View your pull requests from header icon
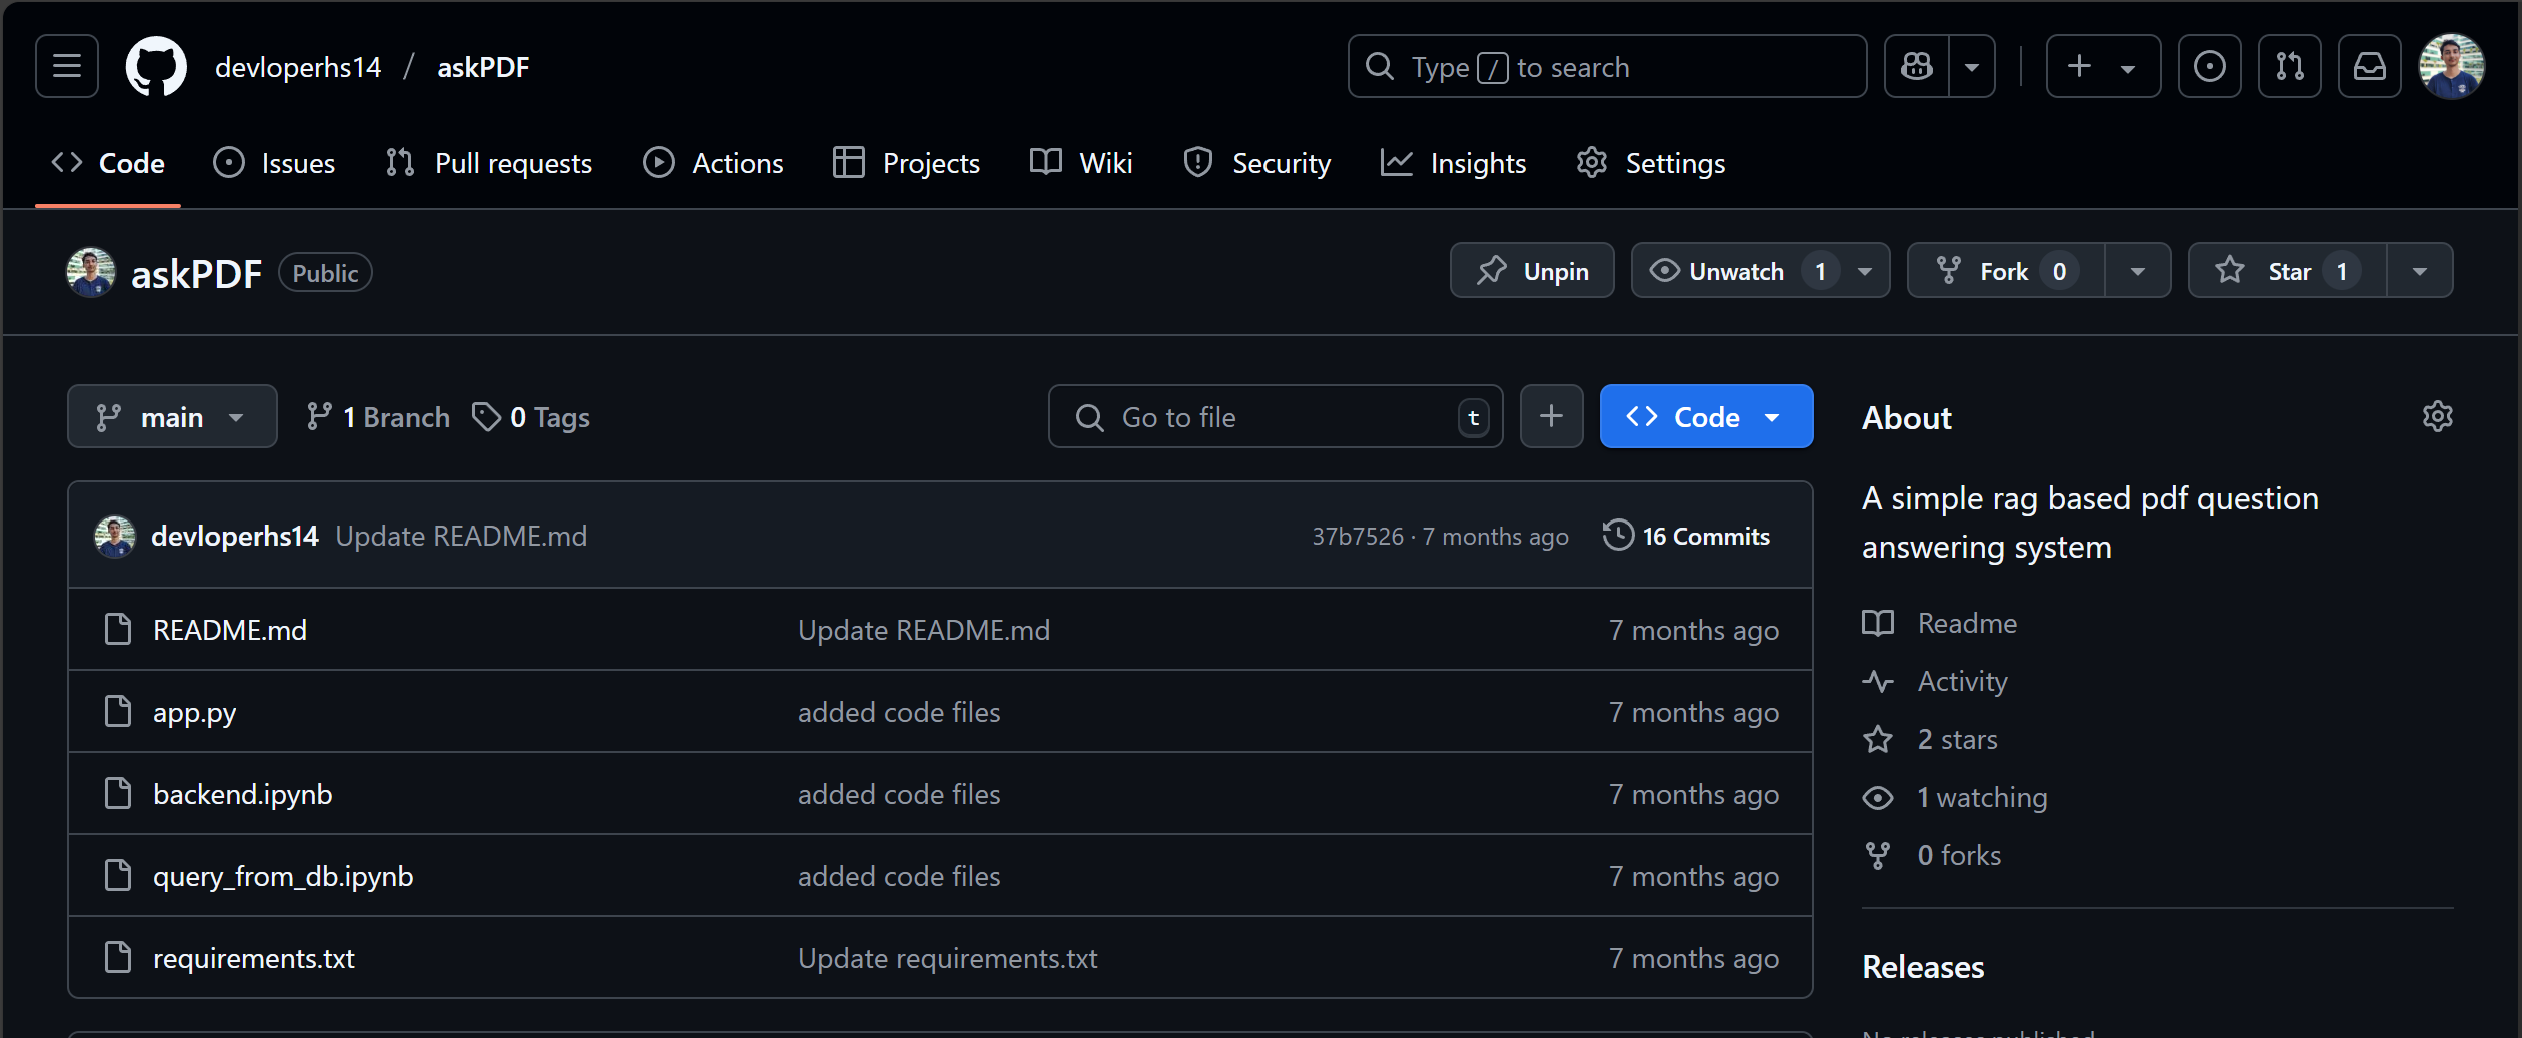This screenshot has width=2522, height=1038. click(x=2290, y=66)
